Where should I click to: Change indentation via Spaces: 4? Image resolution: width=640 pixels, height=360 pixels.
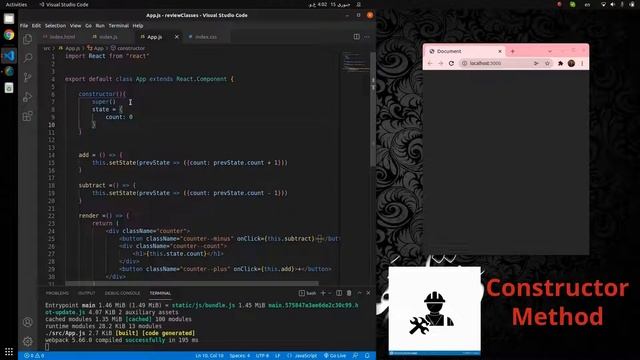click(x=240, y=356)
